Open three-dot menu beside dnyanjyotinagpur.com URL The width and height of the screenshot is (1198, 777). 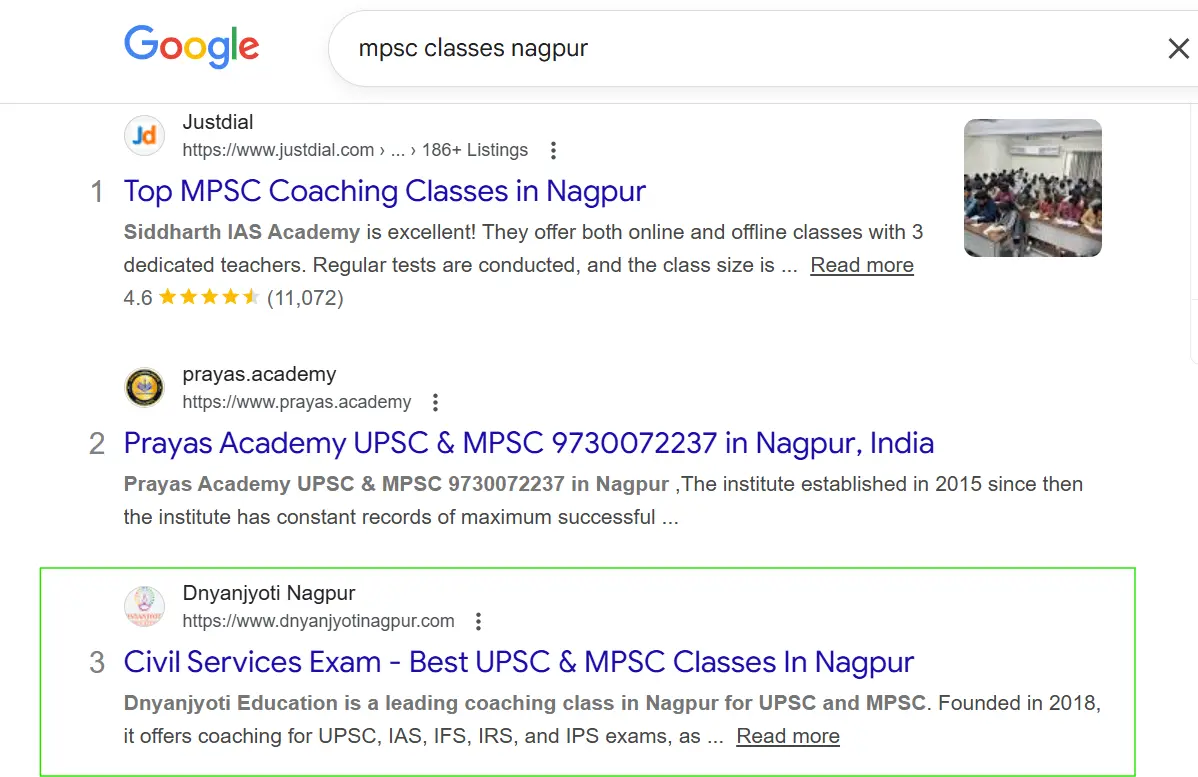(478, 622)
